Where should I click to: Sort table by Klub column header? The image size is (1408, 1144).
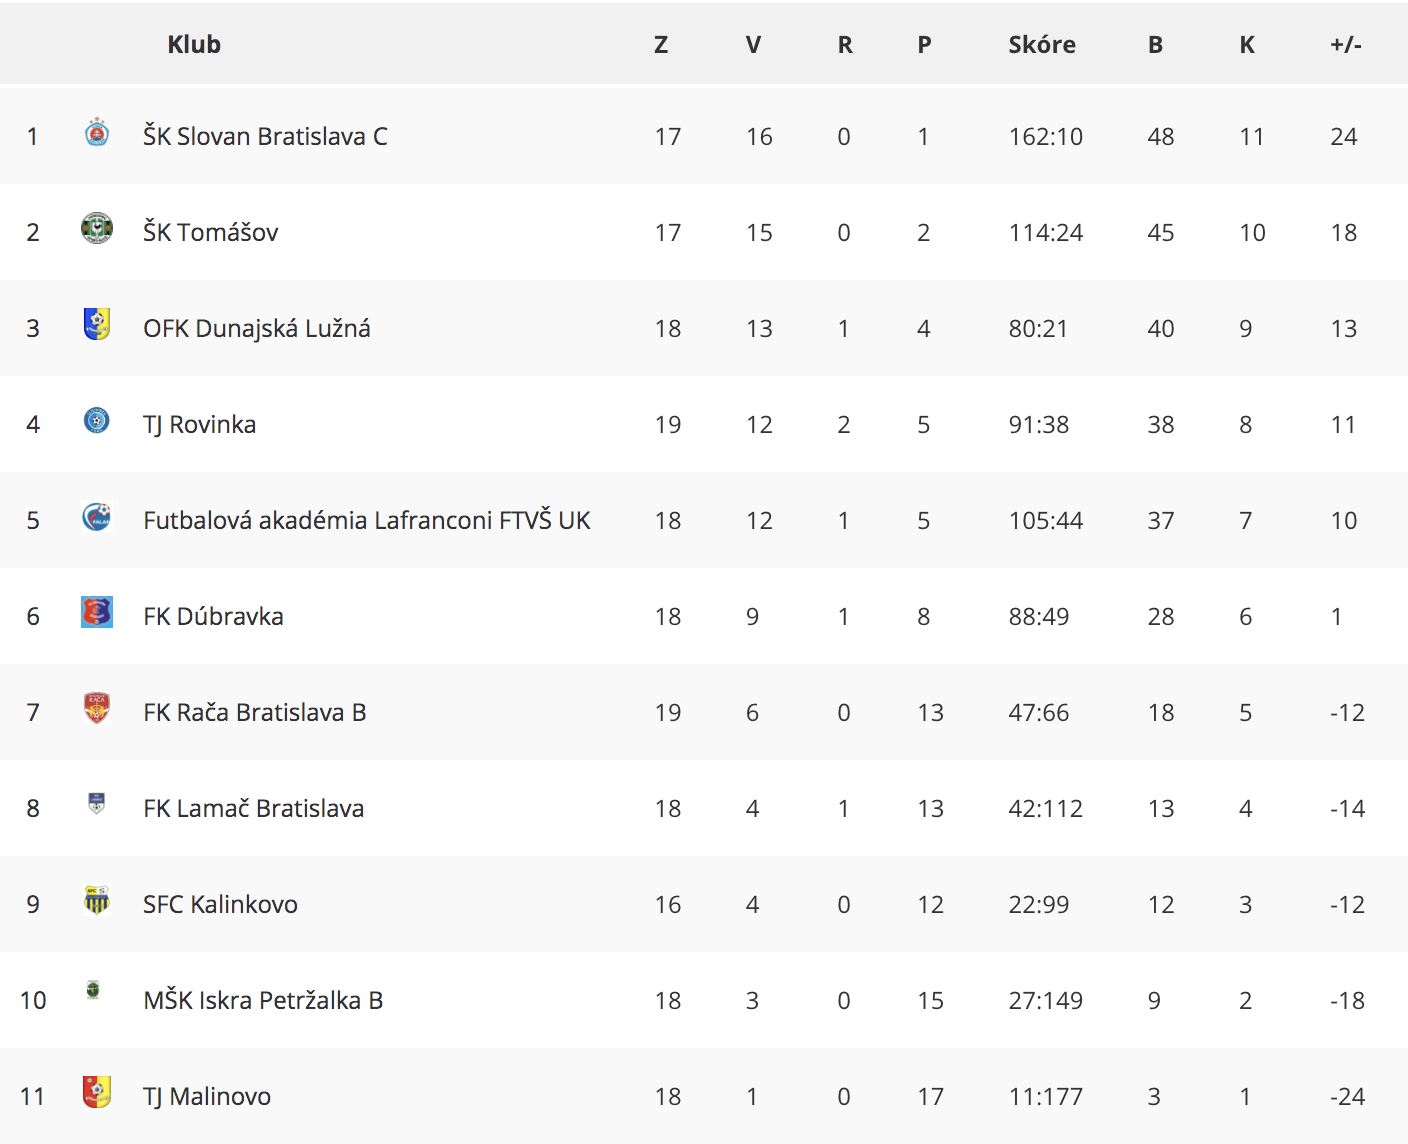click(x=194, y=44)
